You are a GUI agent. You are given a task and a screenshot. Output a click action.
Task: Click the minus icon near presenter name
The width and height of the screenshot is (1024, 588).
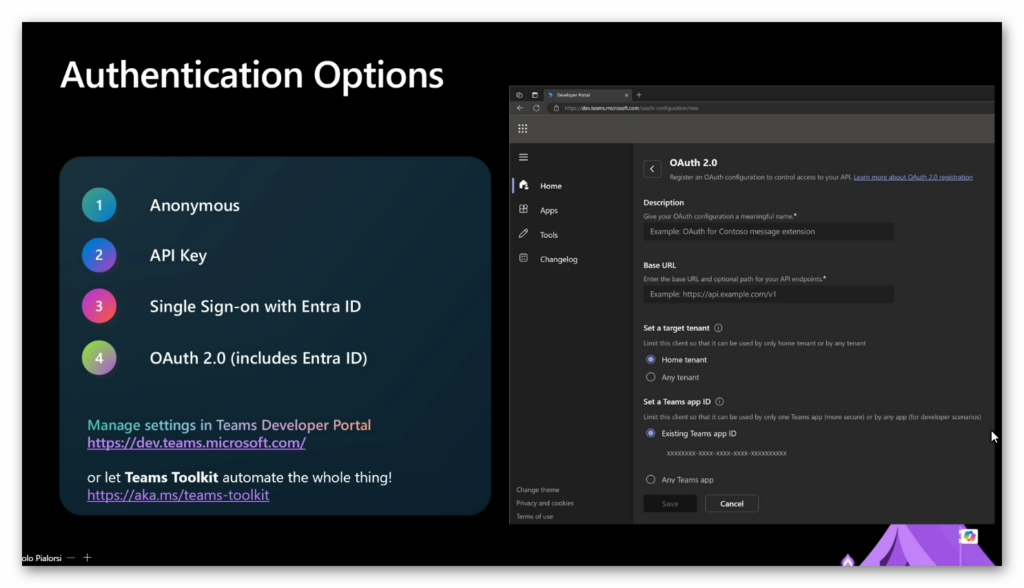tap(71, 558)
